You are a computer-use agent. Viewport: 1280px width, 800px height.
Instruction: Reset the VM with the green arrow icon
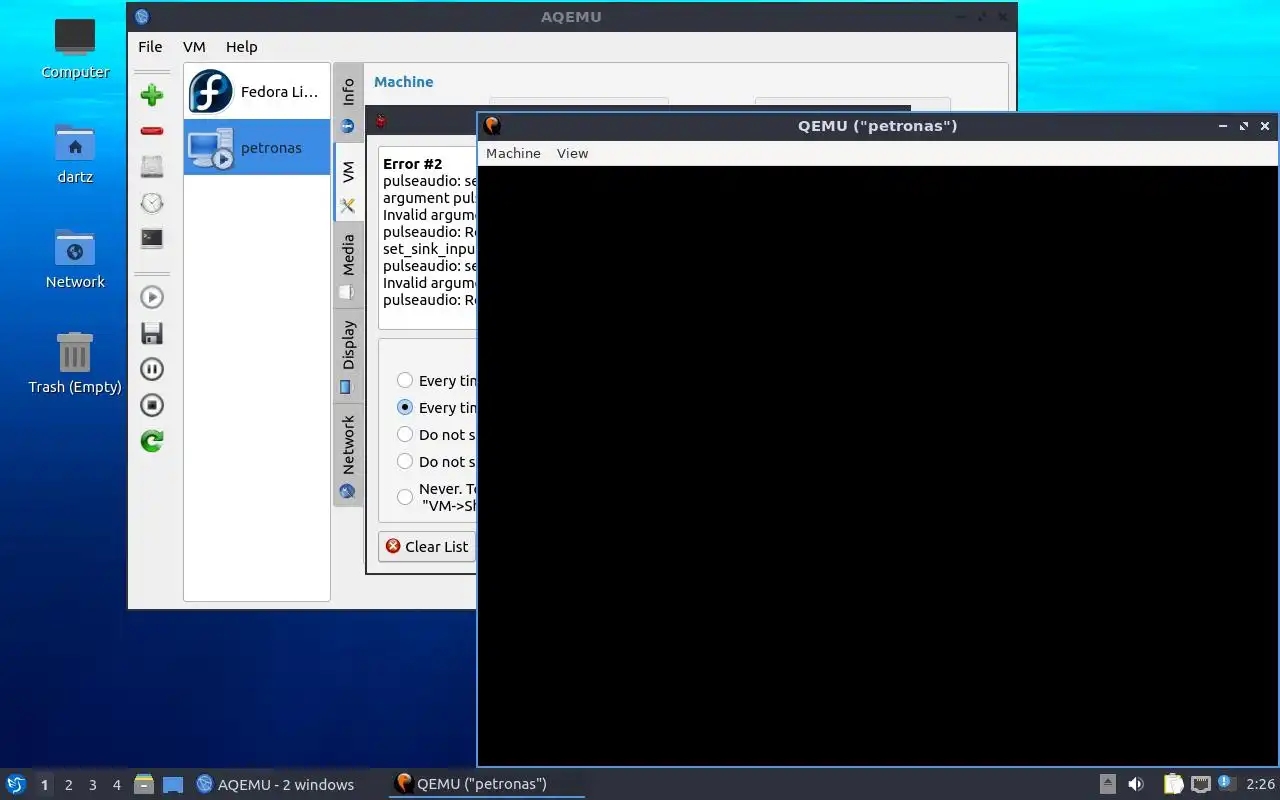click(152, 441)
